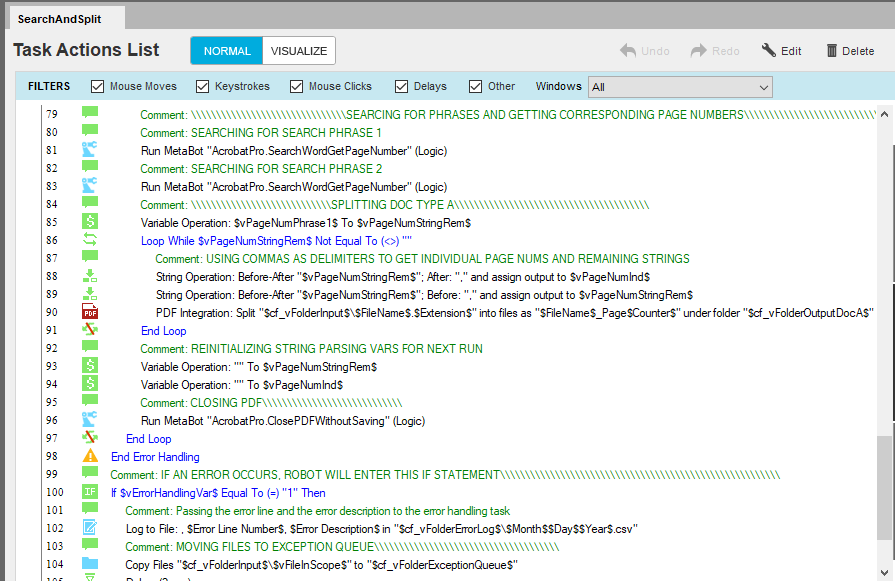This screenshot has height=581, width=895.
Task: Uncheck the Mouse Moves filter checkbox
Action: coord(98,87)
